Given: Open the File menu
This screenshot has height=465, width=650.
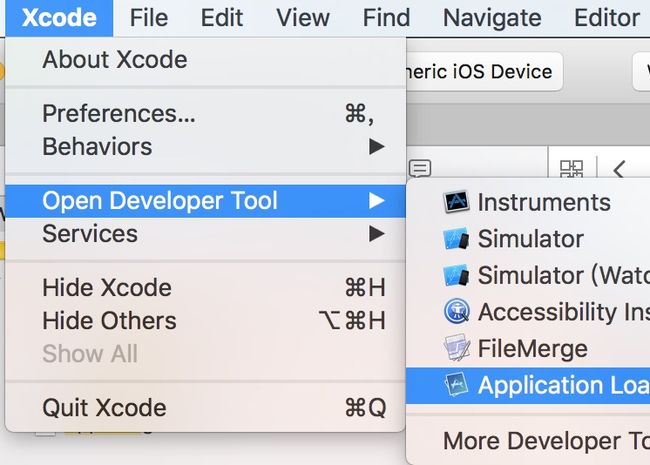Looking at the screenshot, I should [x=149, y=18].
